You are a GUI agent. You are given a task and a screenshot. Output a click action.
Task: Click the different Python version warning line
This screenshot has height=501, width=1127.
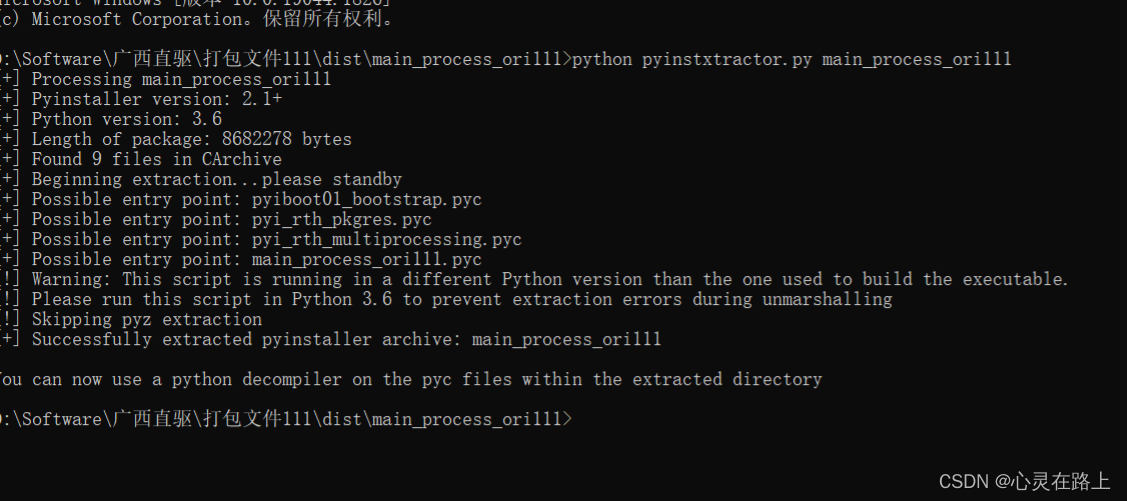[550, 279]
